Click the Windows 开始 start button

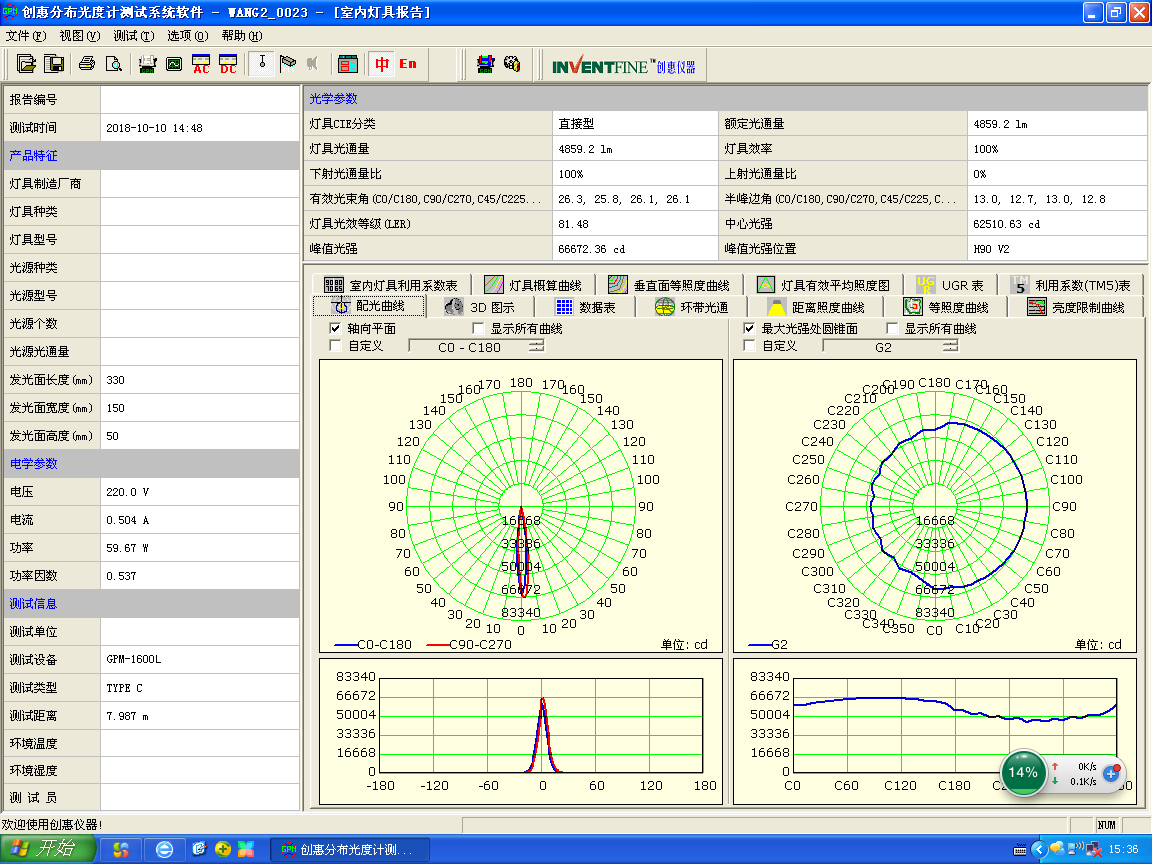48,849
